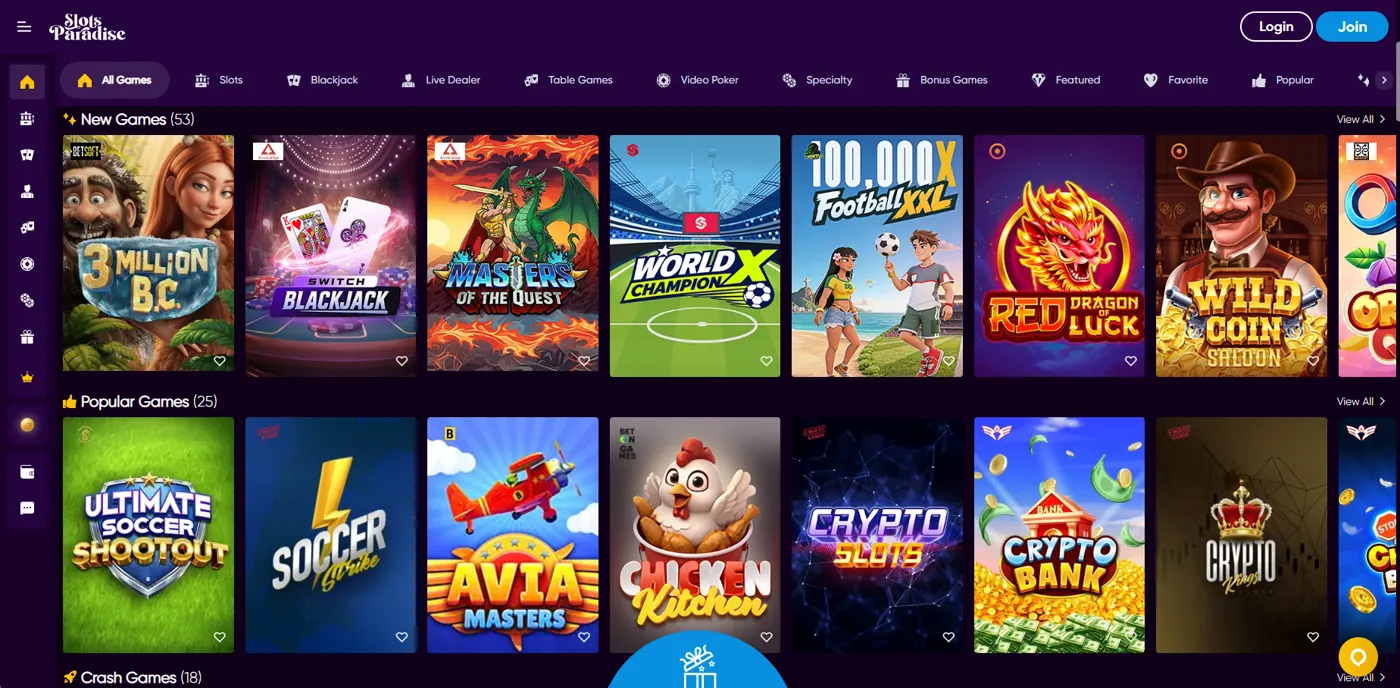The image size is (1400, 688).
Task: Open the table games sidebar icon
Action: (27, 228)
